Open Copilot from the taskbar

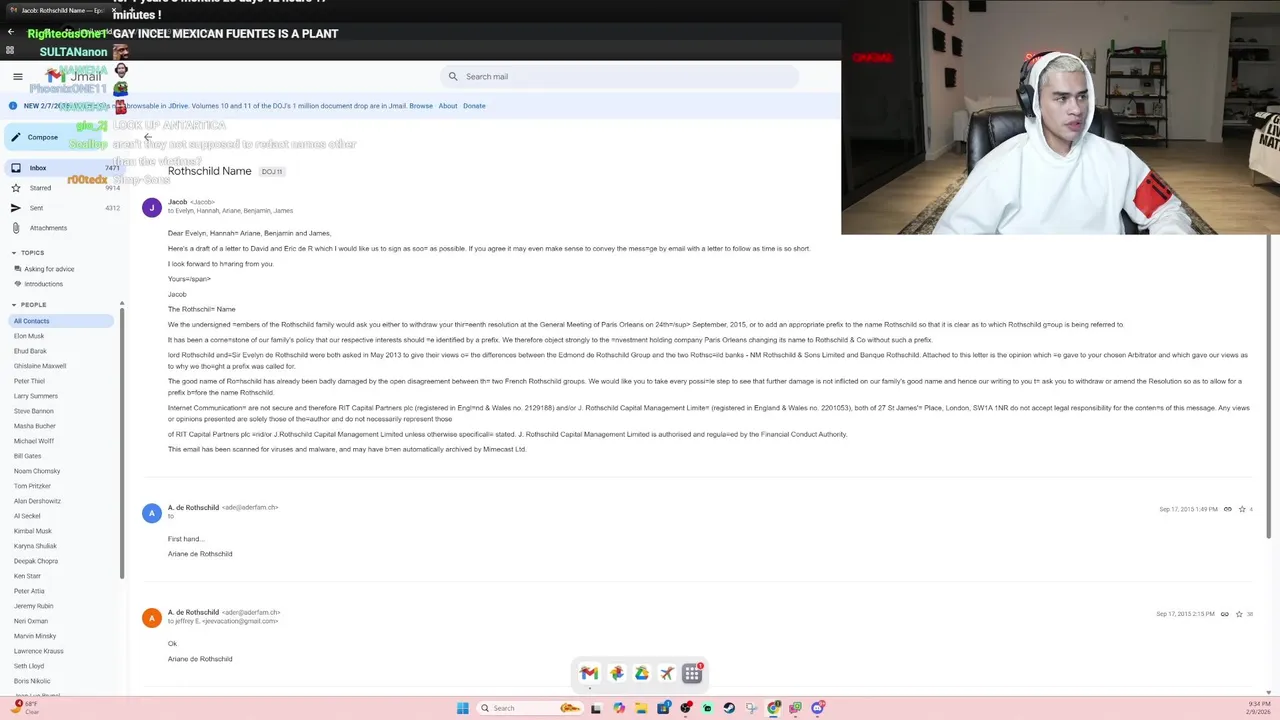(619, 708)
